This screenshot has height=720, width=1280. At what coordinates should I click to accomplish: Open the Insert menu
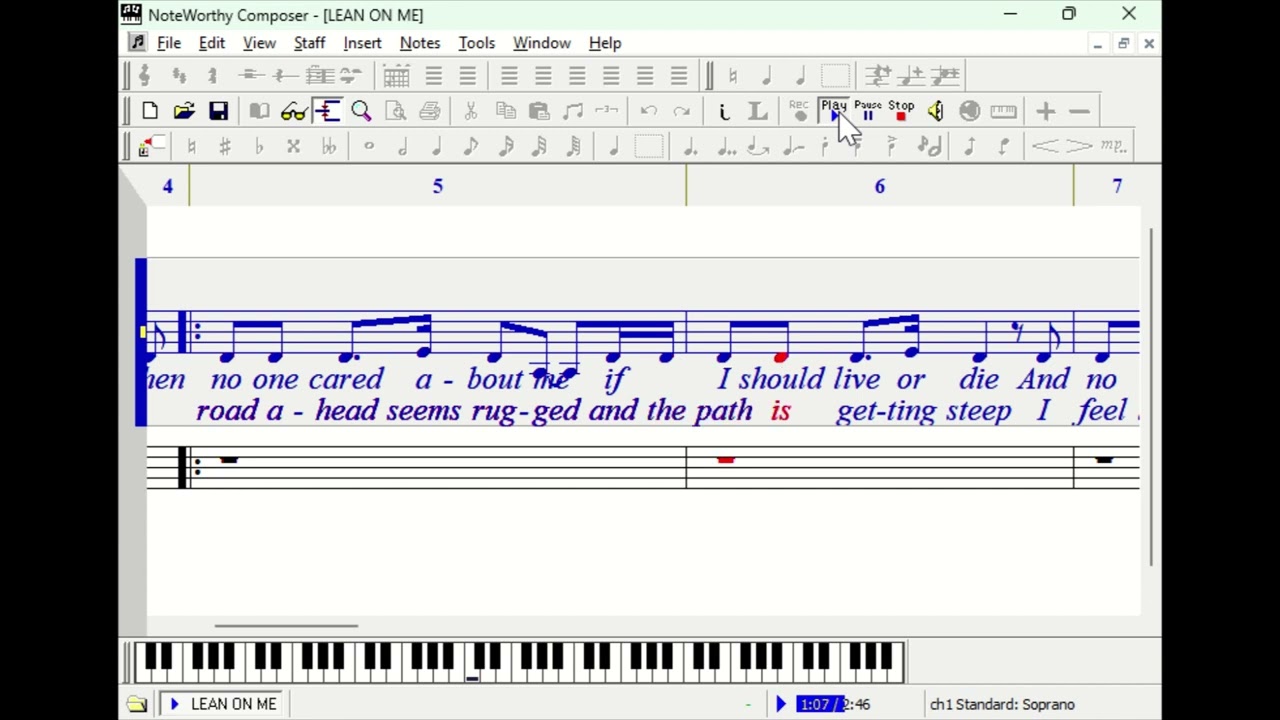point(362,43)
